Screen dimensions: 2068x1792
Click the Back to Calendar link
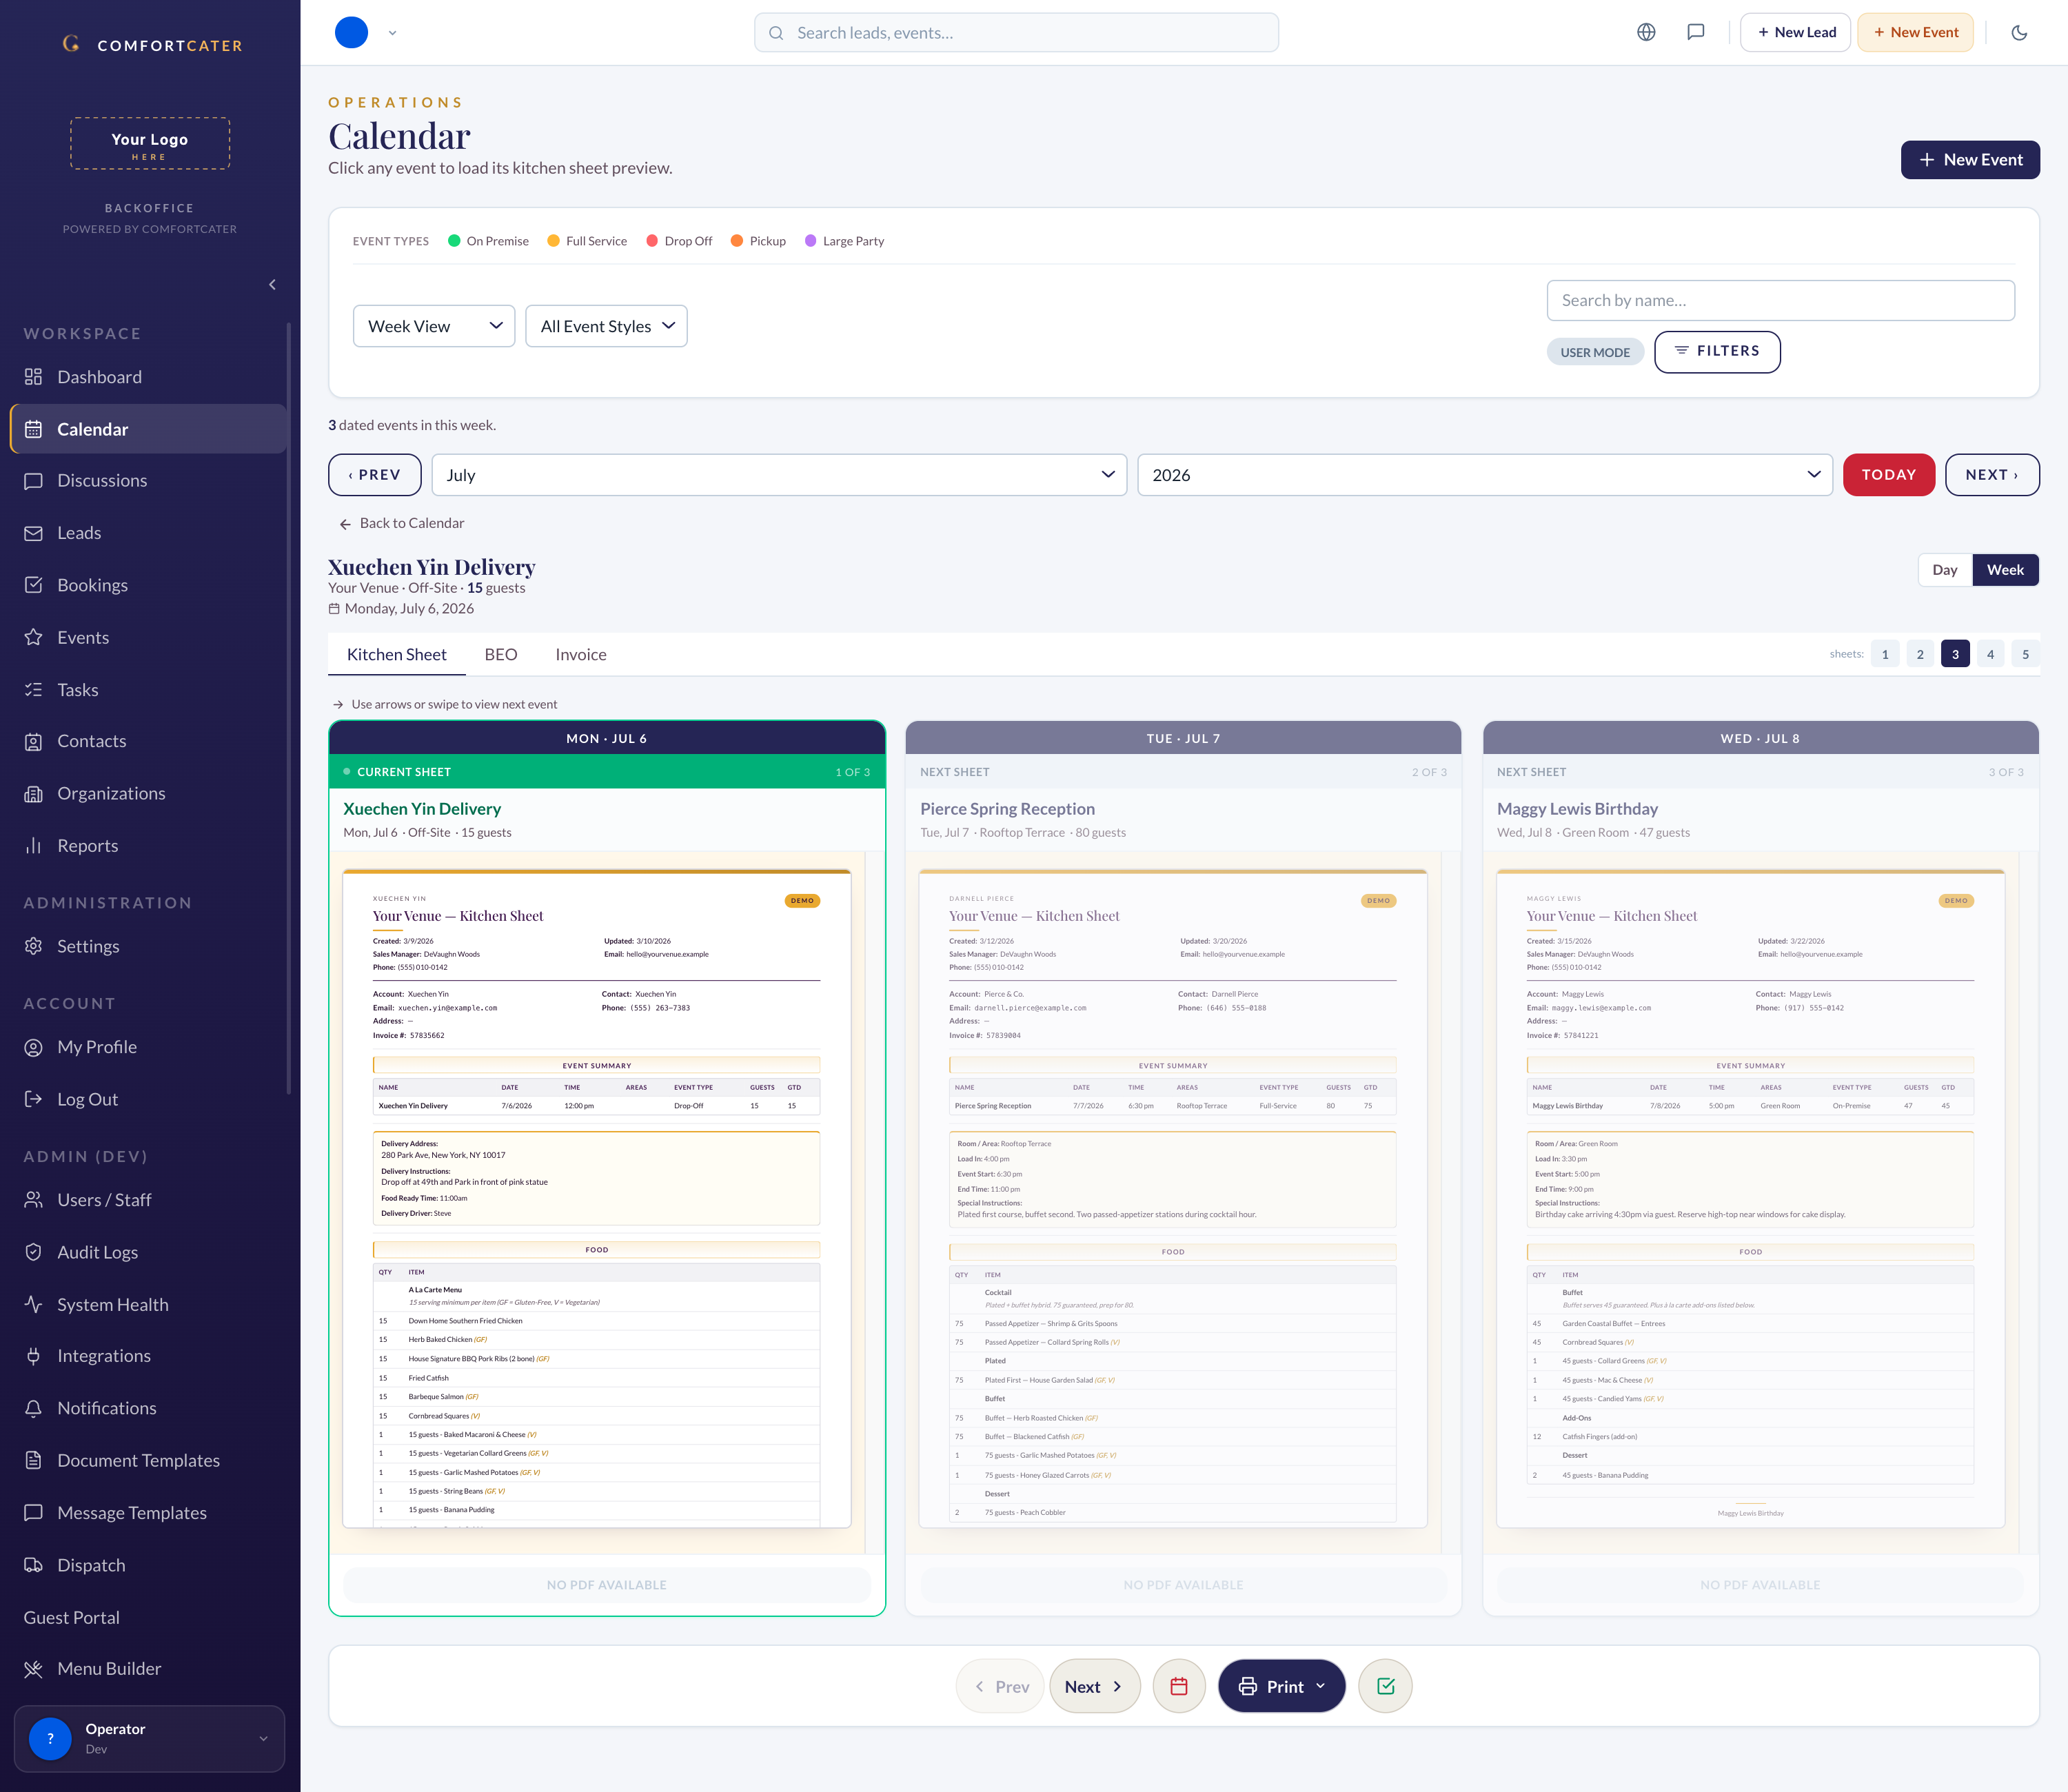click(401, 523)
